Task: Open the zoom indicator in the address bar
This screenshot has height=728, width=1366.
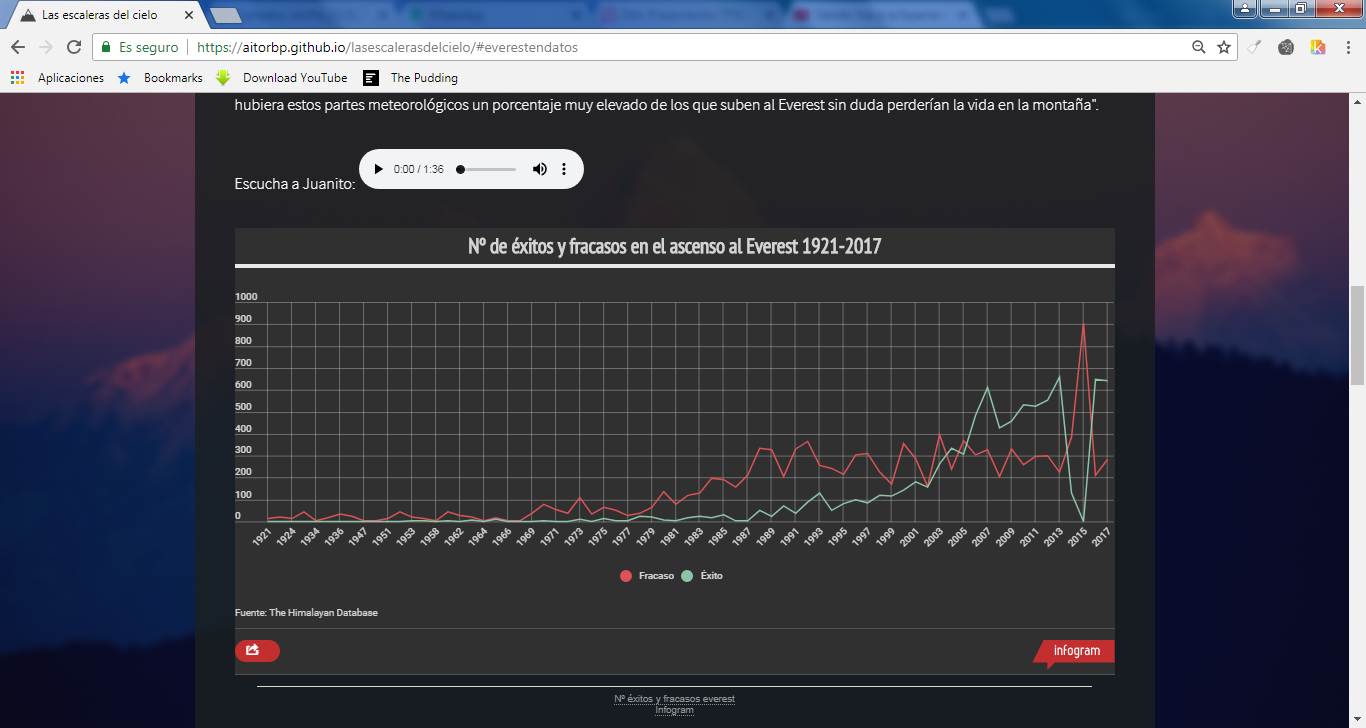Action: 1199,47
